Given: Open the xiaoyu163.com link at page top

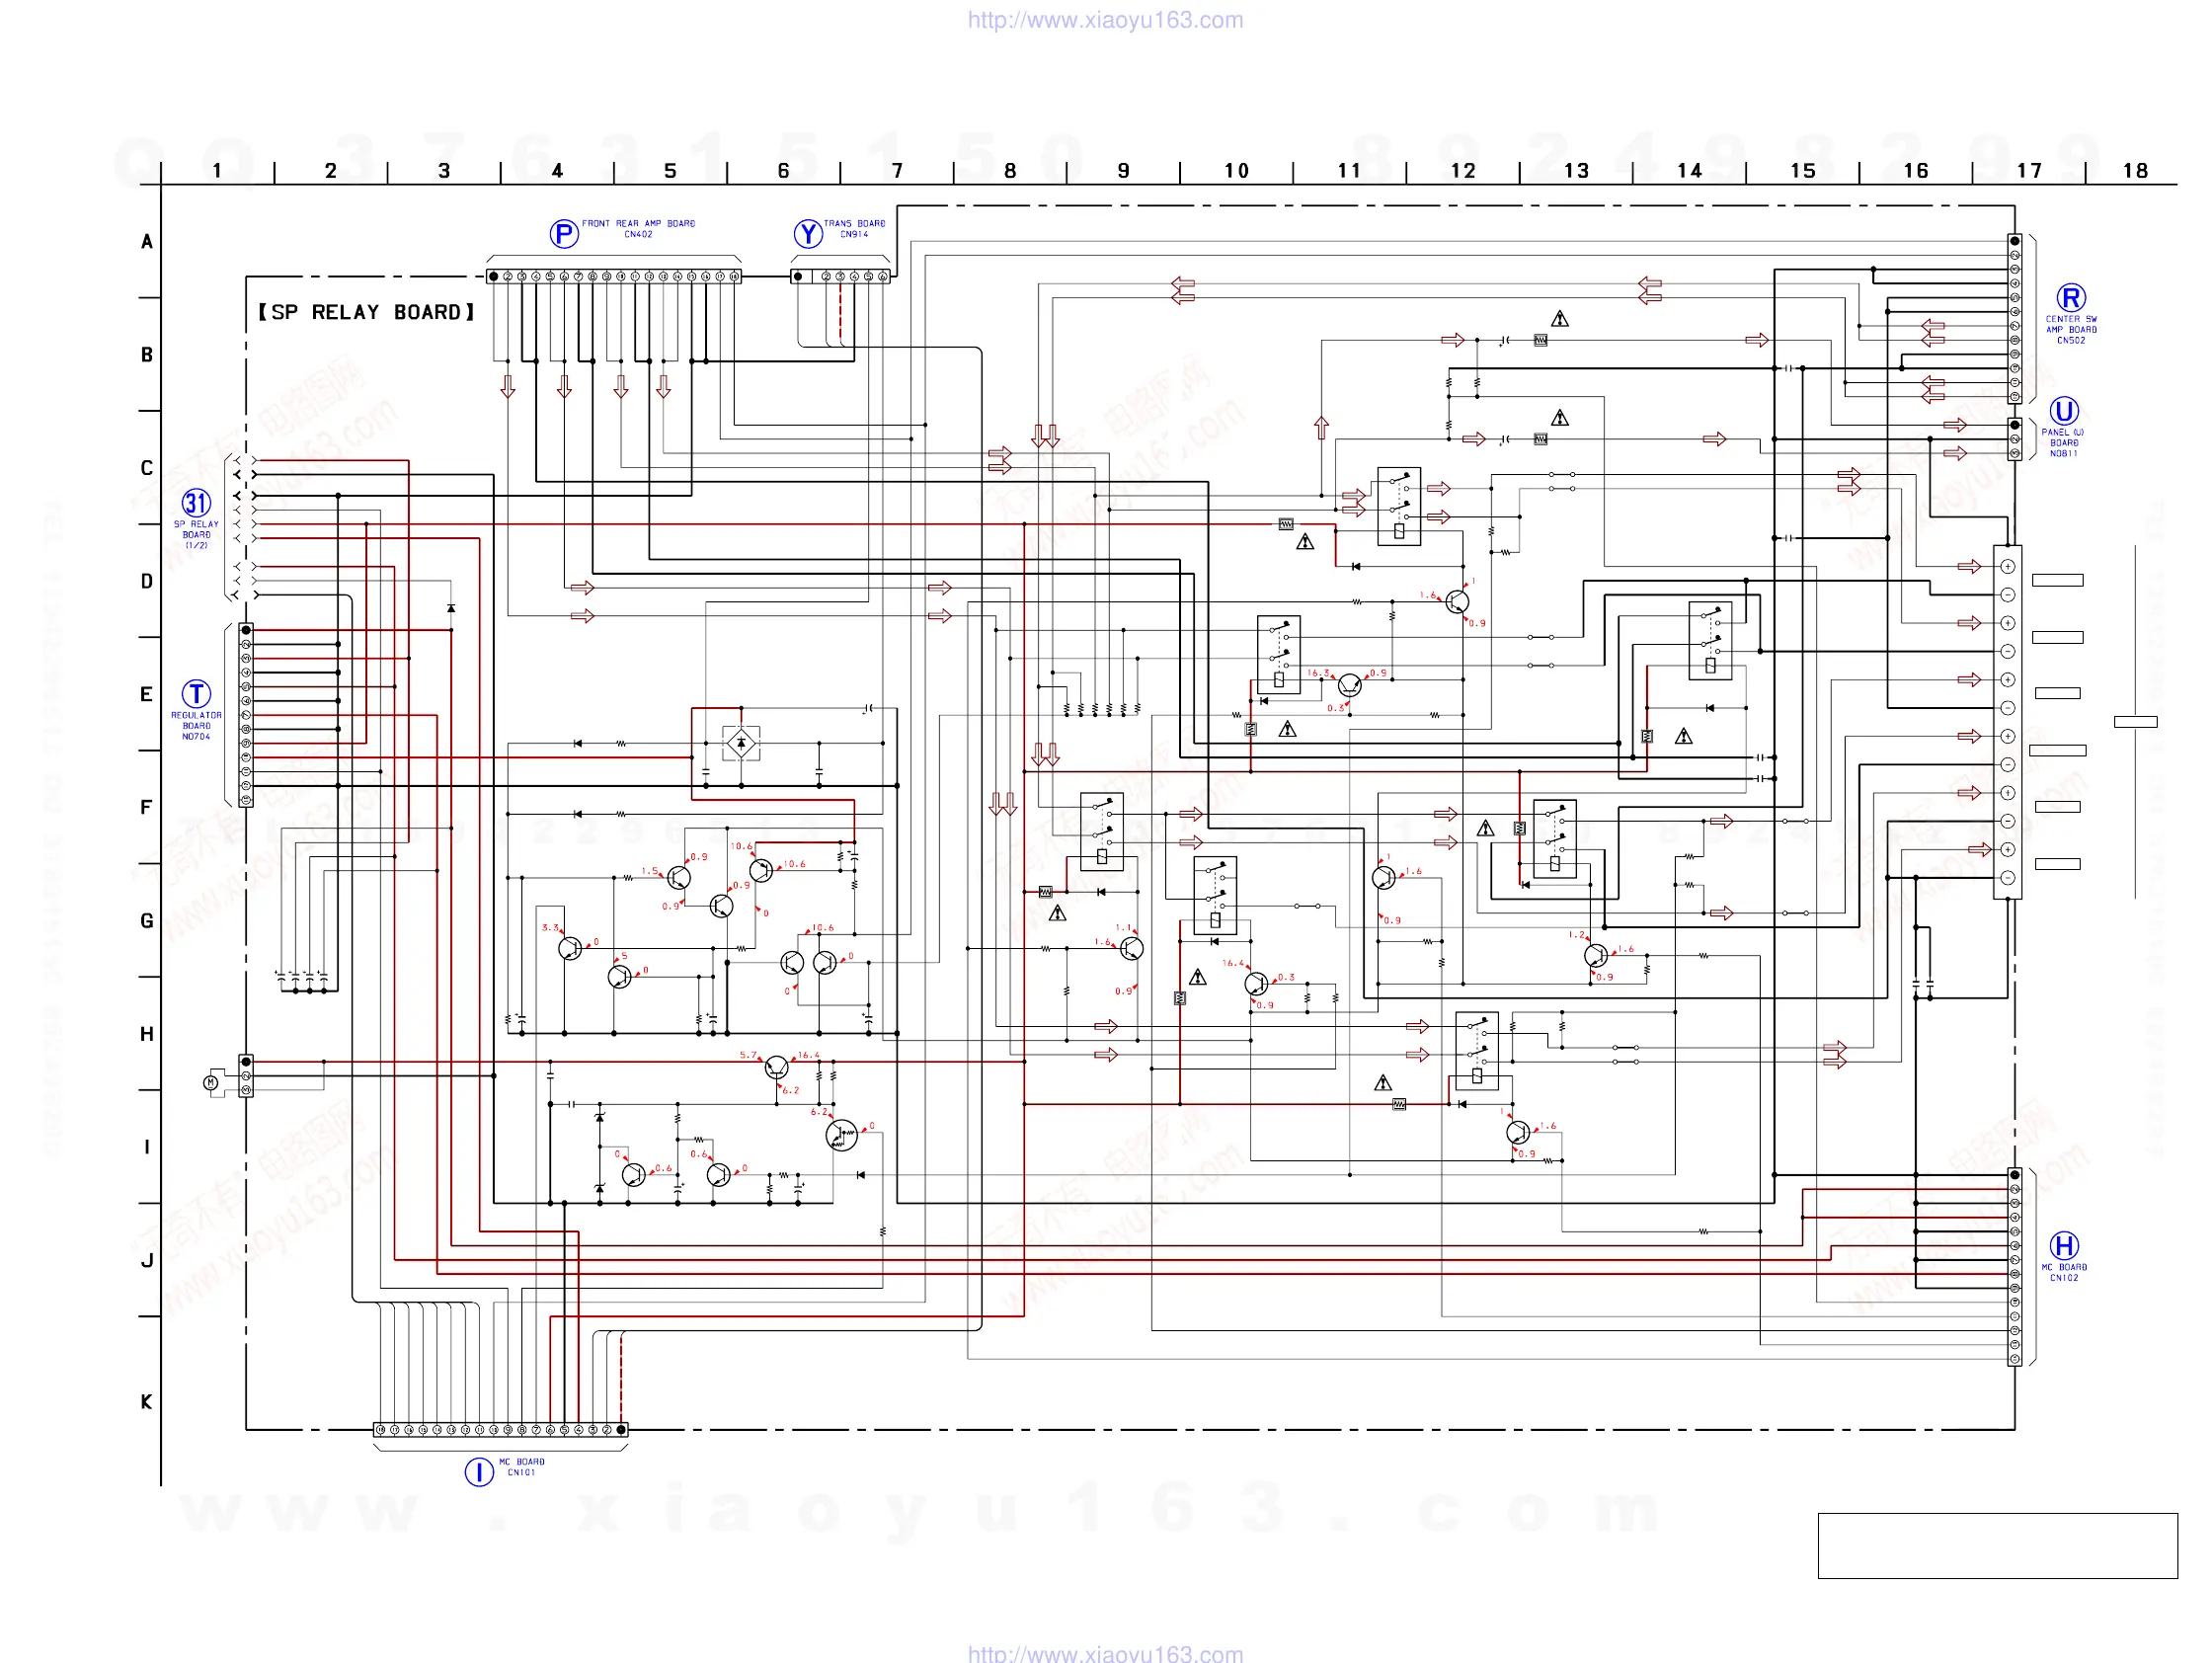Looking at the screenshot, I should (1105, 20).
